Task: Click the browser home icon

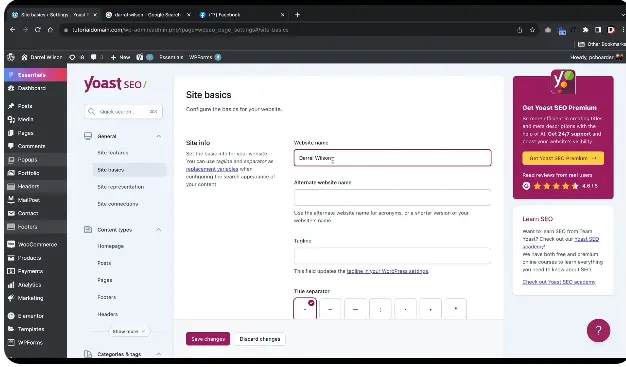Action: [x=50, y=30]
